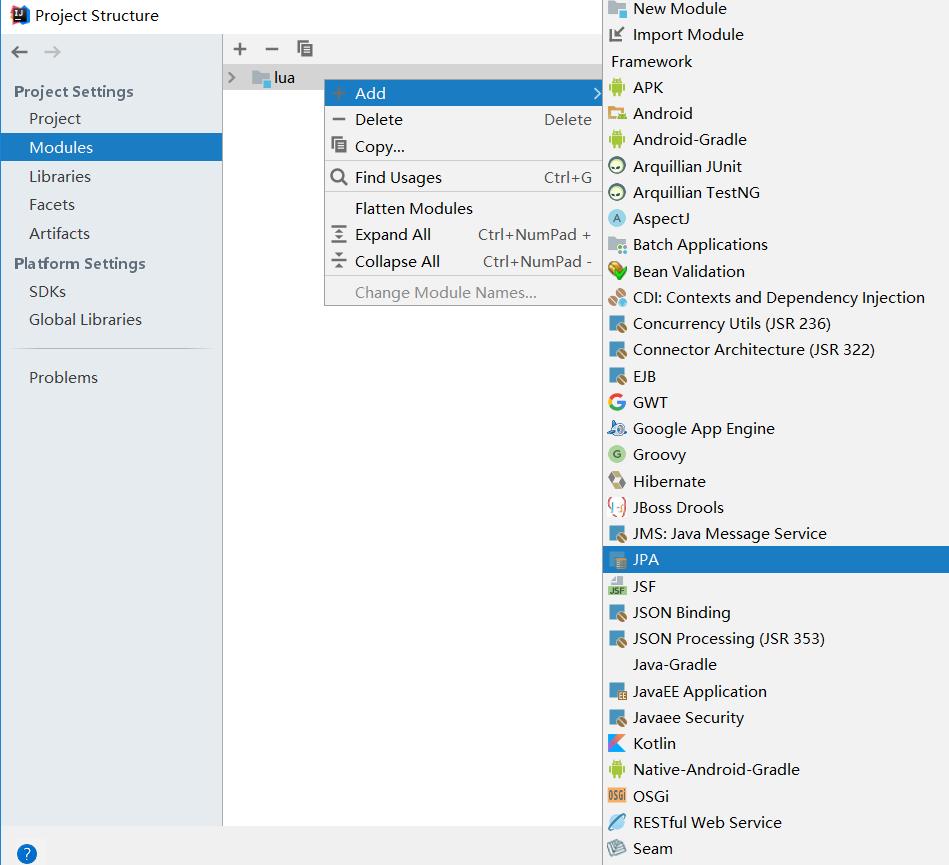Click the Arquillian TestNG icon
949x865 pixels.
click(x=617, y=192)
